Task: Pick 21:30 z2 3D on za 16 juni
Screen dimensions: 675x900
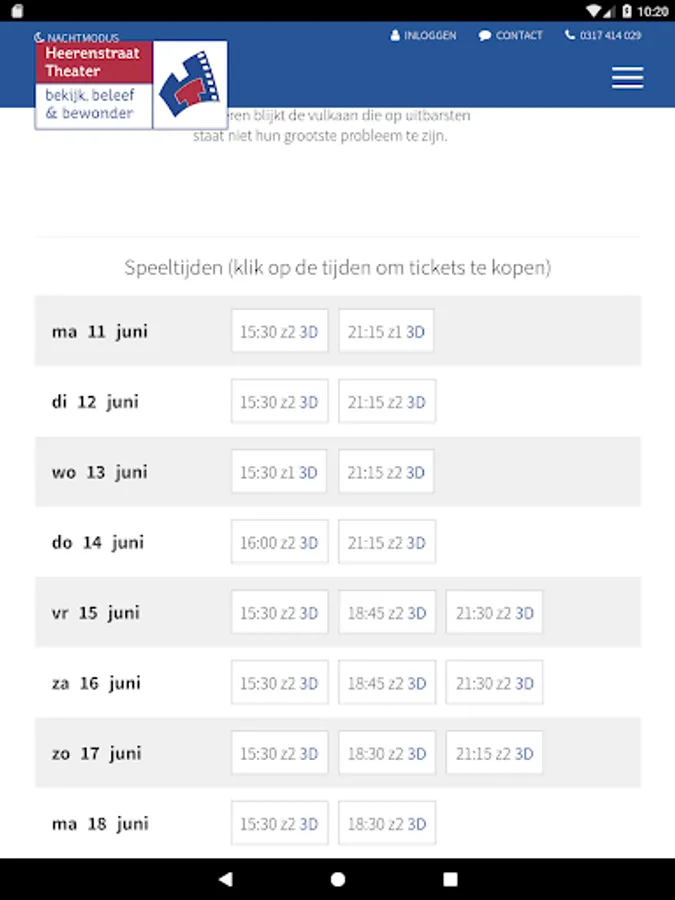Action: click(x=494, y=683)
